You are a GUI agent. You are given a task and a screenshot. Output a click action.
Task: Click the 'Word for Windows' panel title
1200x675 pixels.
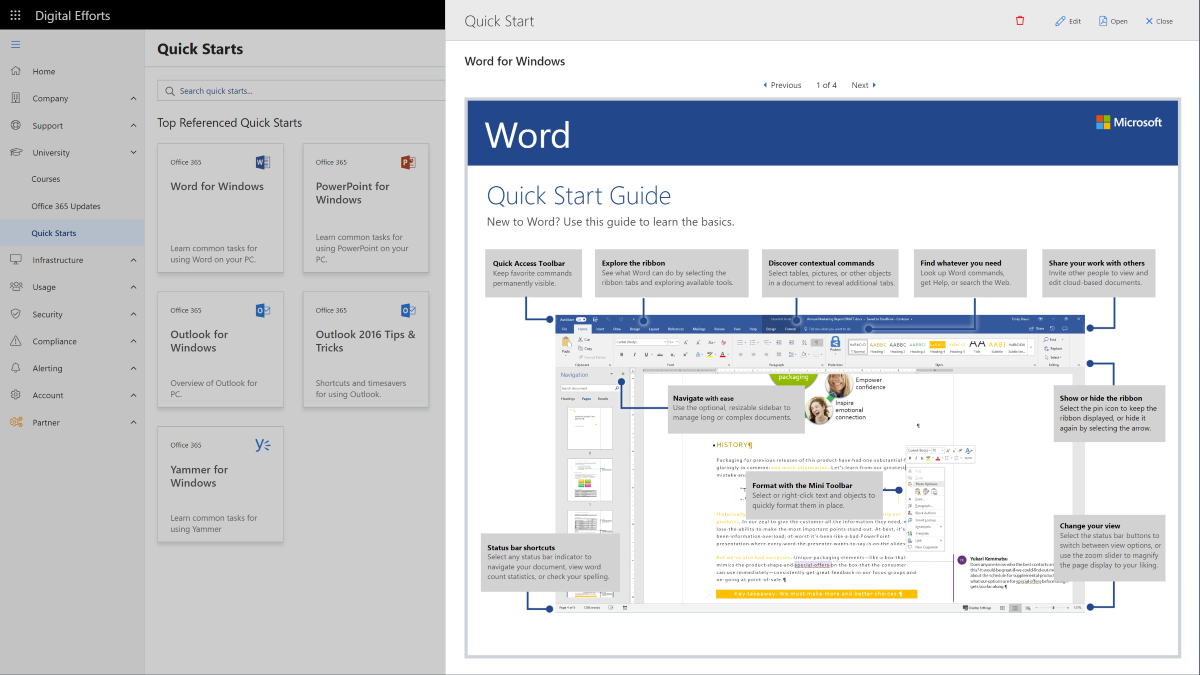(x=515, y=61)
